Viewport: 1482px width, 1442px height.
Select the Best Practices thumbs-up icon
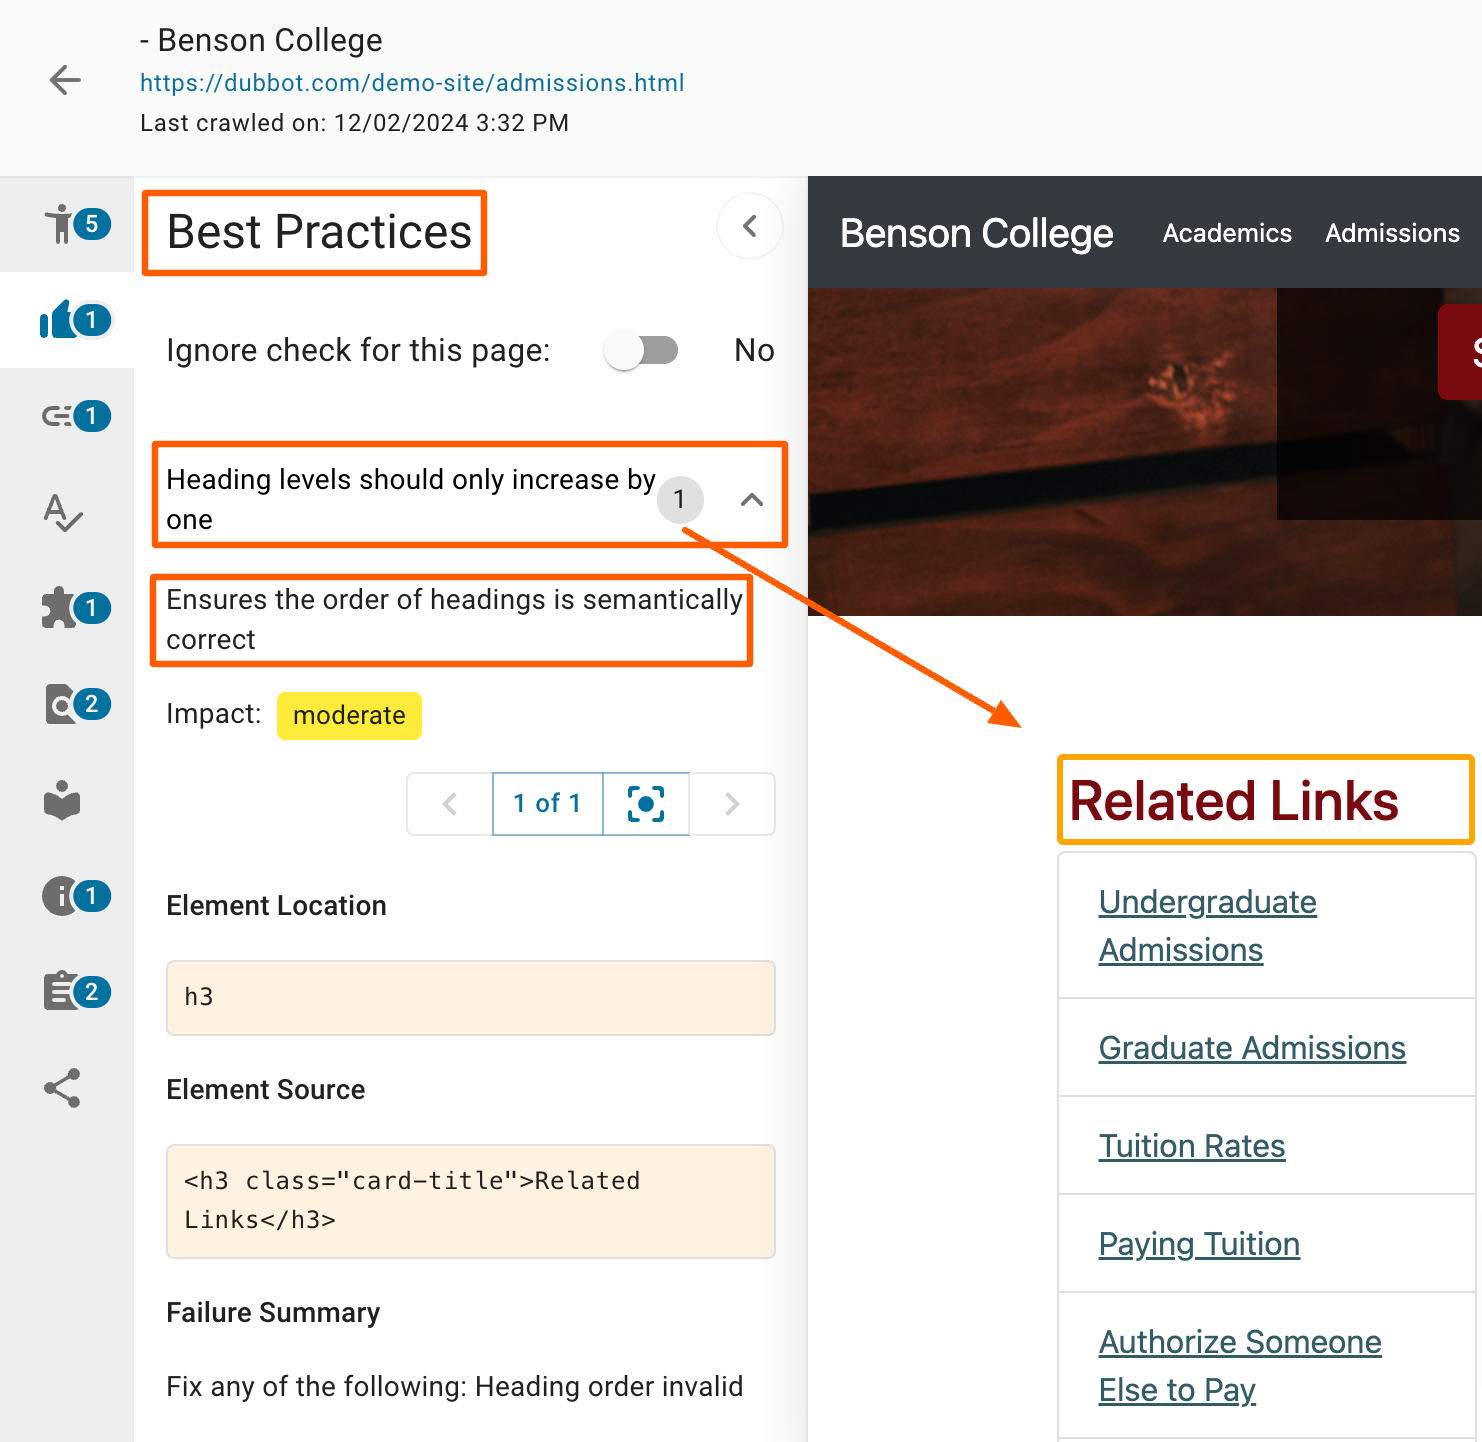(x=67, y=320)
